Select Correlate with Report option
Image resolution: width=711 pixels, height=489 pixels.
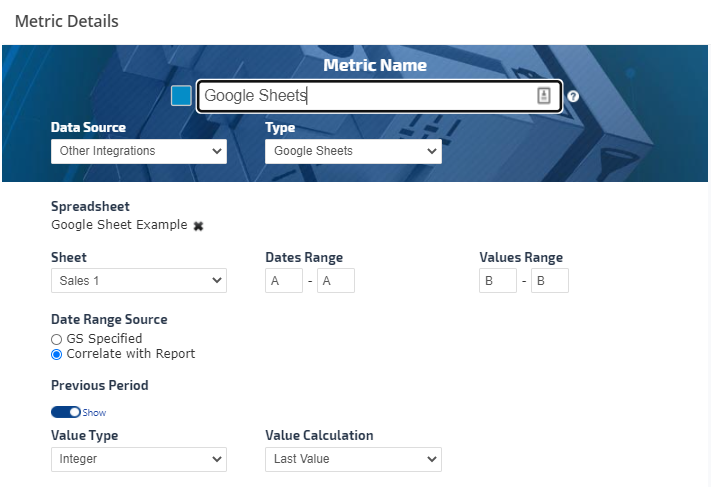pos(57,354)
